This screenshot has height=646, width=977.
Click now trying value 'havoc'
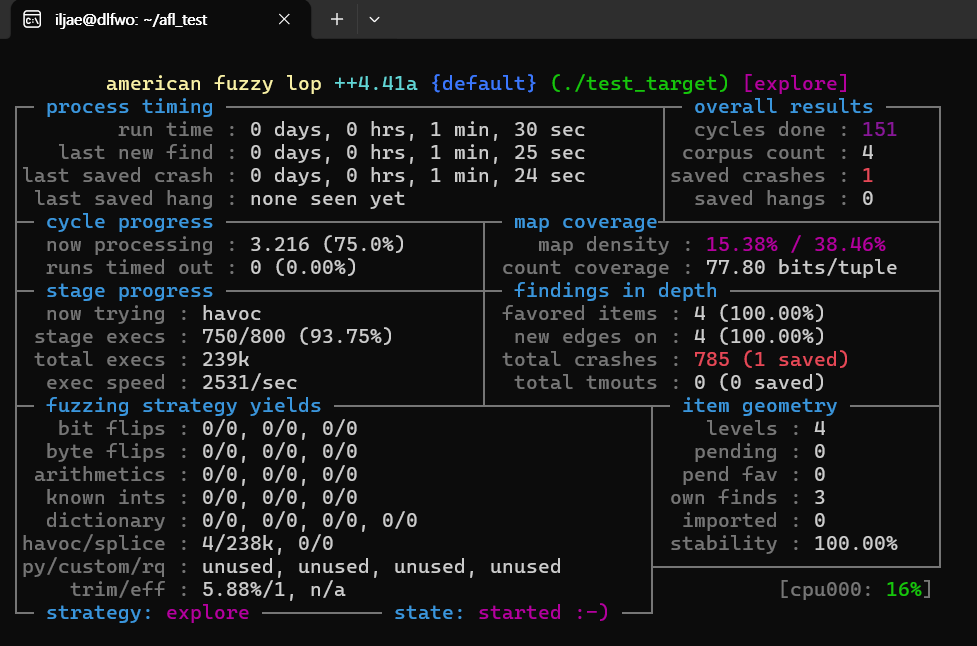point(232,313)
